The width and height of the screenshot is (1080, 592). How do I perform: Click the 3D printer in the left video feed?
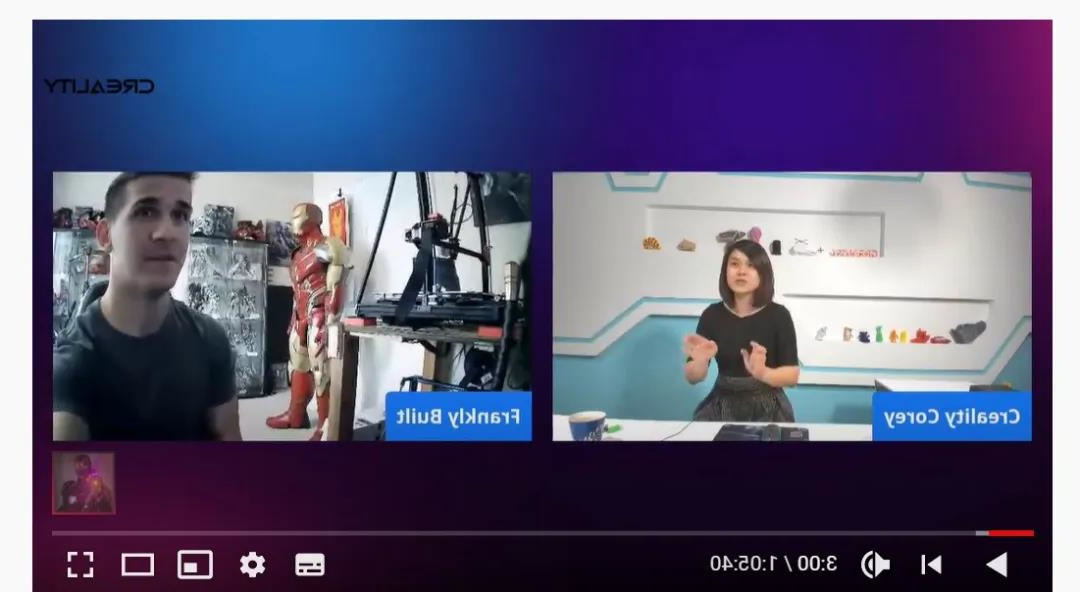pyautogui.click(x=430, y=290)
